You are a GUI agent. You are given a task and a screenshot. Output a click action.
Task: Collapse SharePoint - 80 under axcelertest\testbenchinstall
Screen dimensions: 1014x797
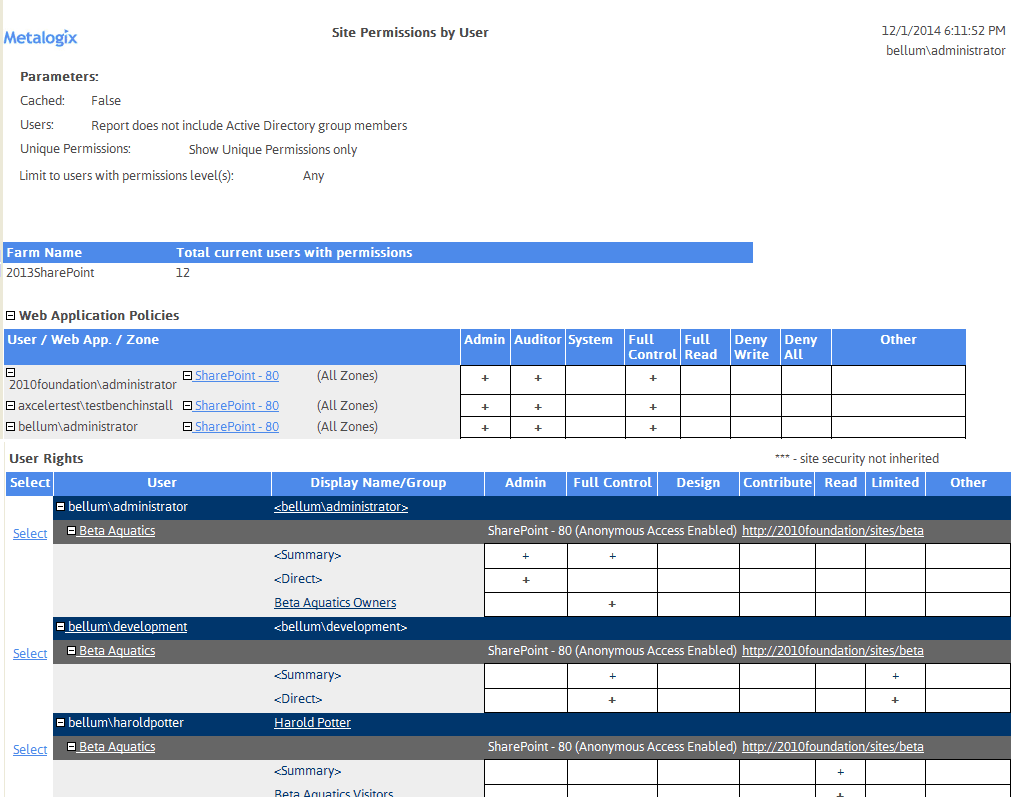pyautogui.click(x=187, y=405)
